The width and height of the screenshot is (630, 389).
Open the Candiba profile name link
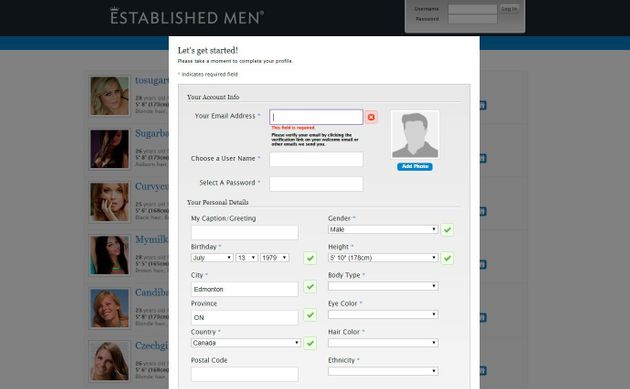tap(151, 293)
